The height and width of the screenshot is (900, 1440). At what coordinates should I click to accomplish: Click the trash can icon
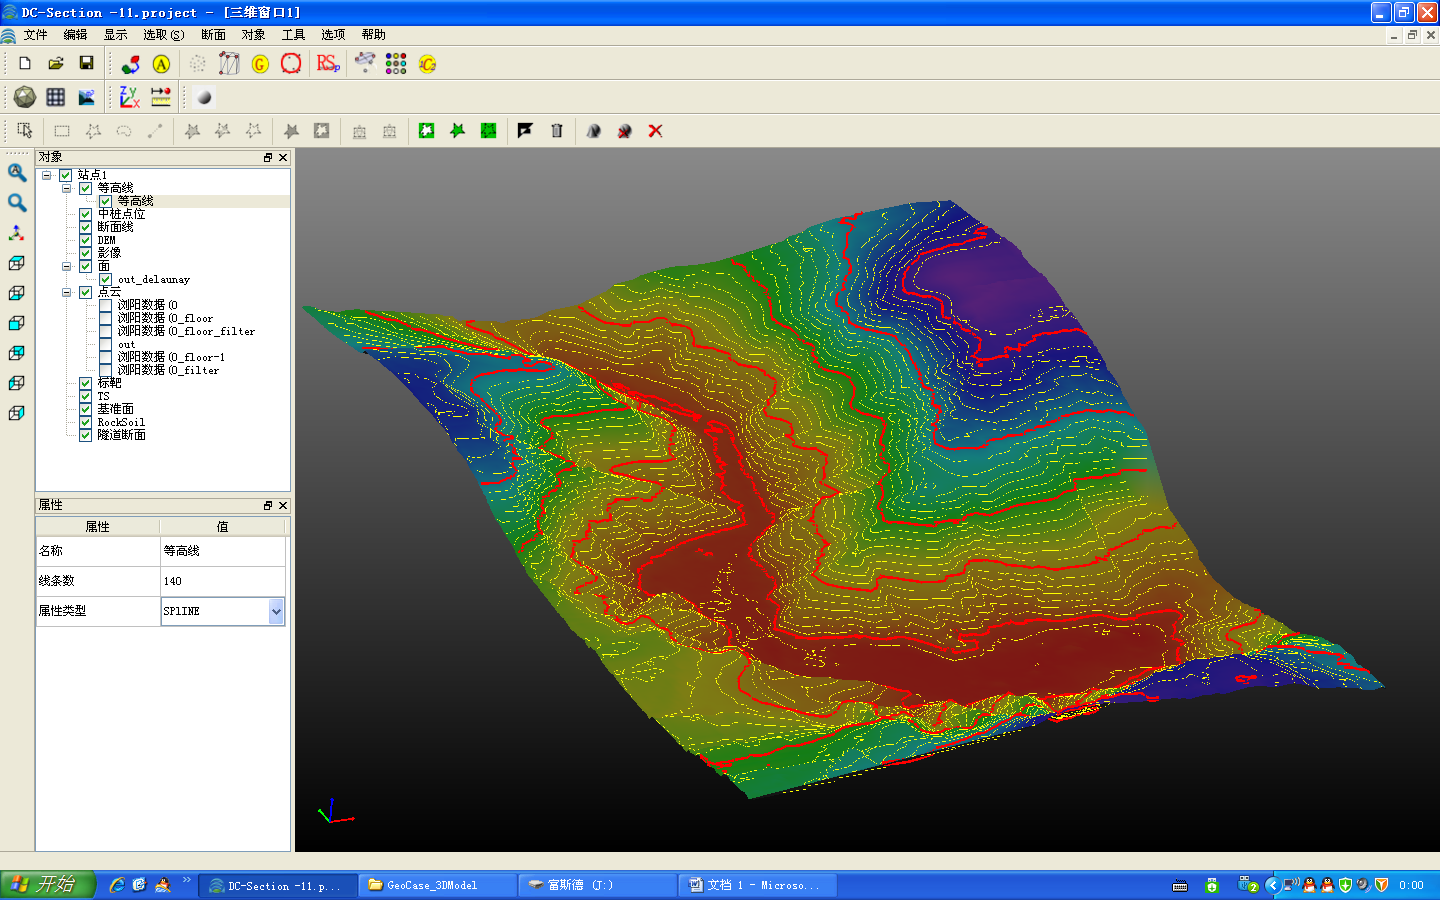[x=557, y=131]
